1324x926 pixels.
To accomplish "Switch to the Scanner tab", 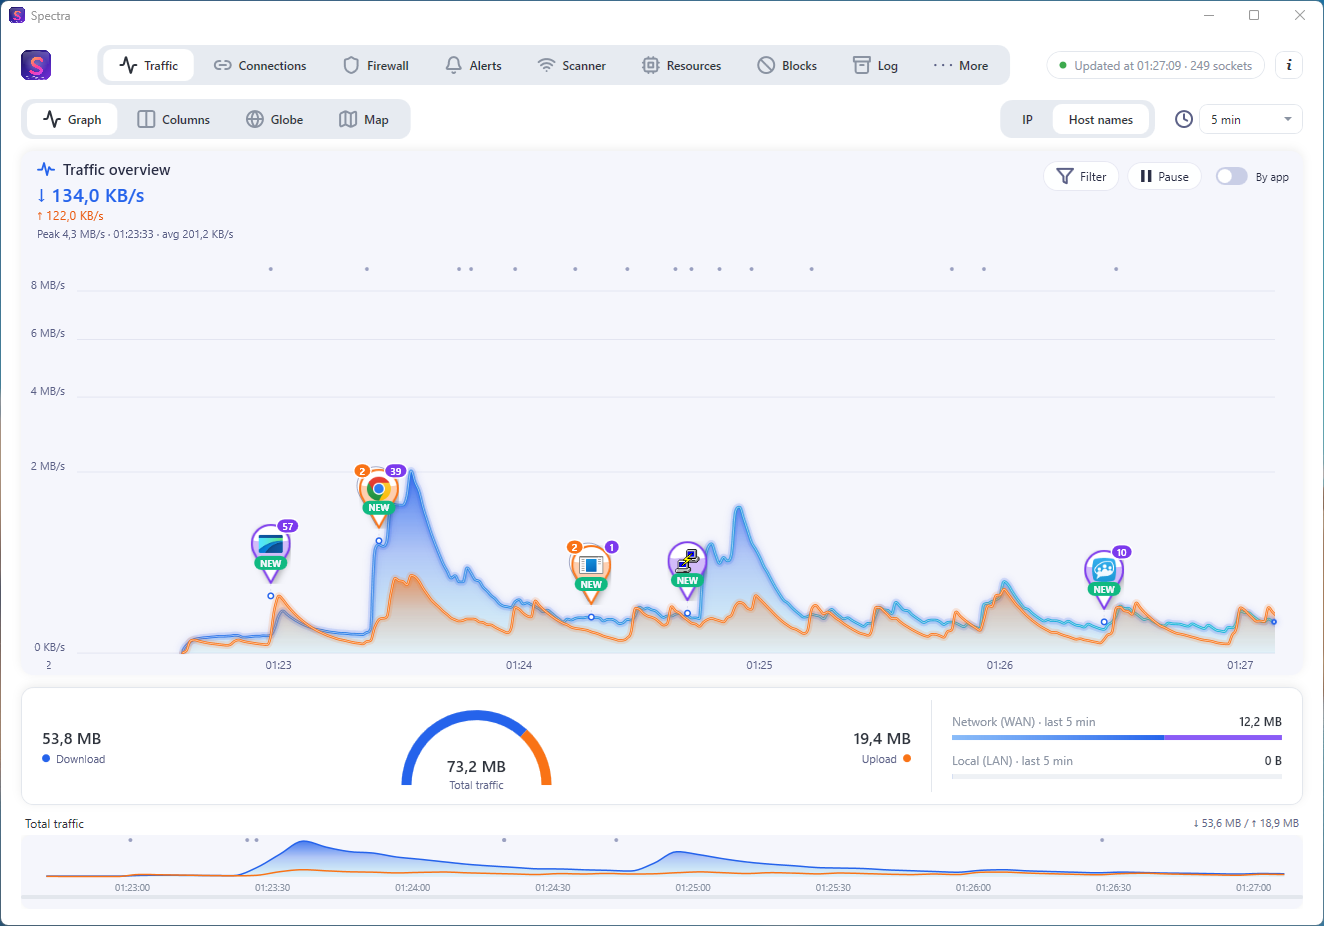I will pos(572,65).
